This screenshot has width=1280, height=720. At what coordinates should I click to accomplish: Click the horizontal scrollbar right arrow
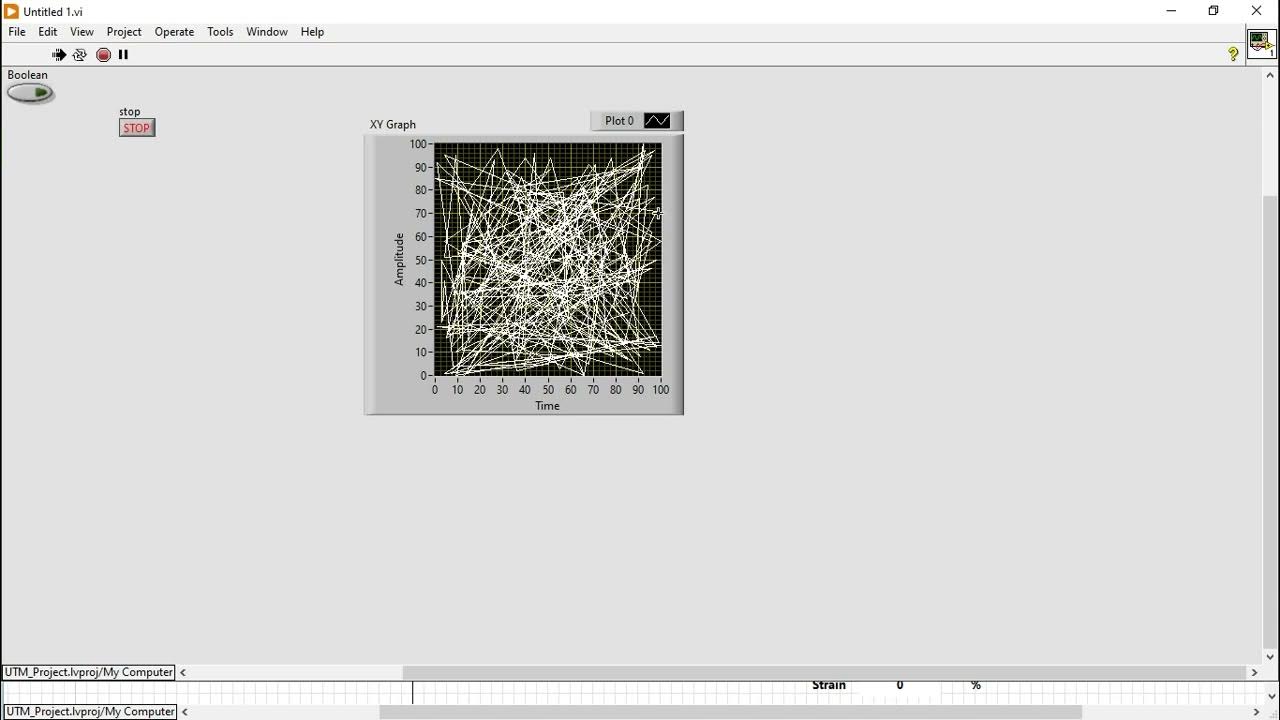coord(1254,673)
